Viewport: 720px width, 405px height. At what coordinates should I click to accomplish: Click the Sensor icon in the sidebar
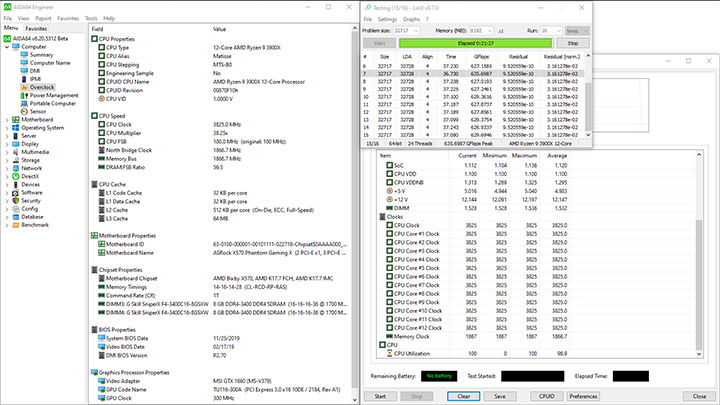point(24,111)
